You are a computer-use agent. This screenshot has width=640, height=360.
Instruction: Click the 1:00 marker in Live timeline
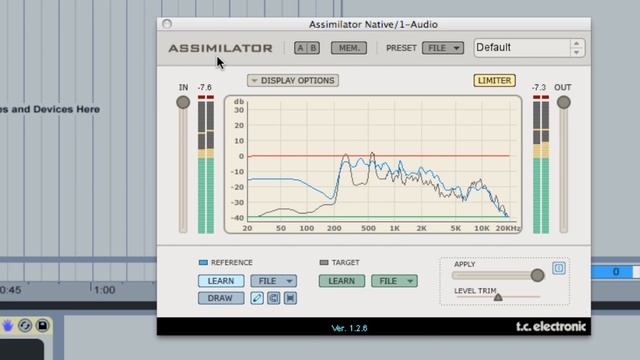104,290
